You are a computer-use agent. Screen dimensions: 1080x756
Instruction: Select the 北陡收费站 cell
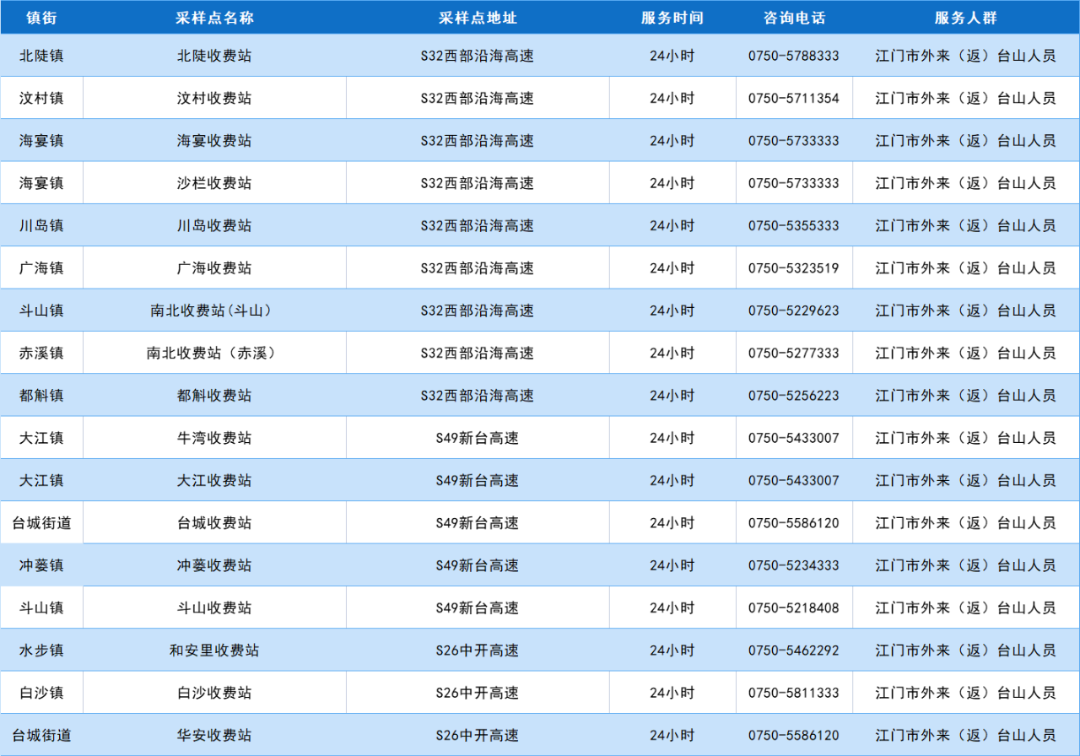(x=214, y=56)
